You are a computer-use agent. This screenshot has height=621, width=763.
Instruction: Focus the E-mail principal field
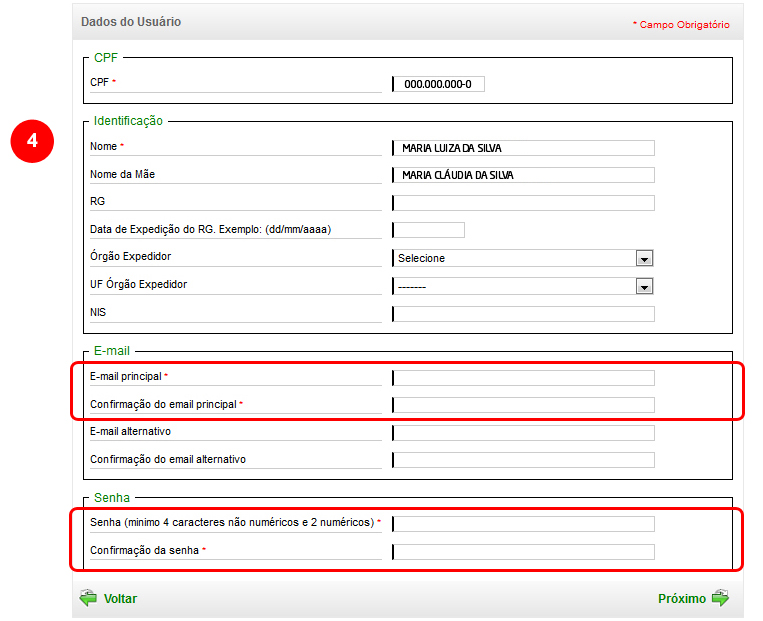pos(524,378)
